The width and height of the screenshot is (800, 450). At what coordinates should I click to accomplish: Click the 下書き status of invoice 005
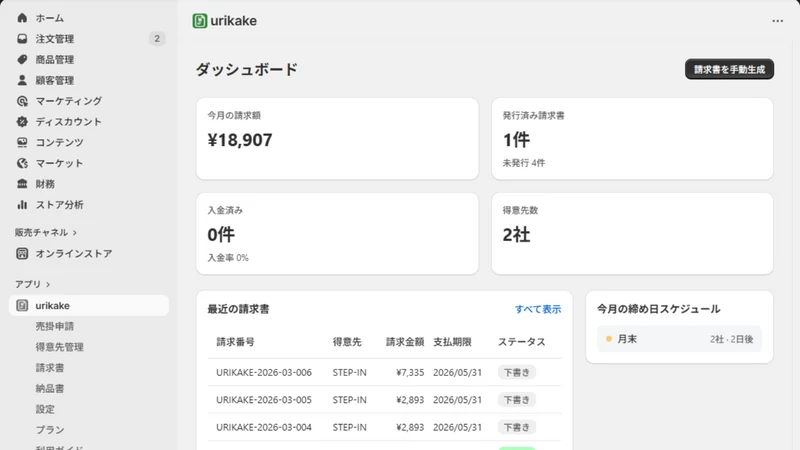[x=517, y=400]
